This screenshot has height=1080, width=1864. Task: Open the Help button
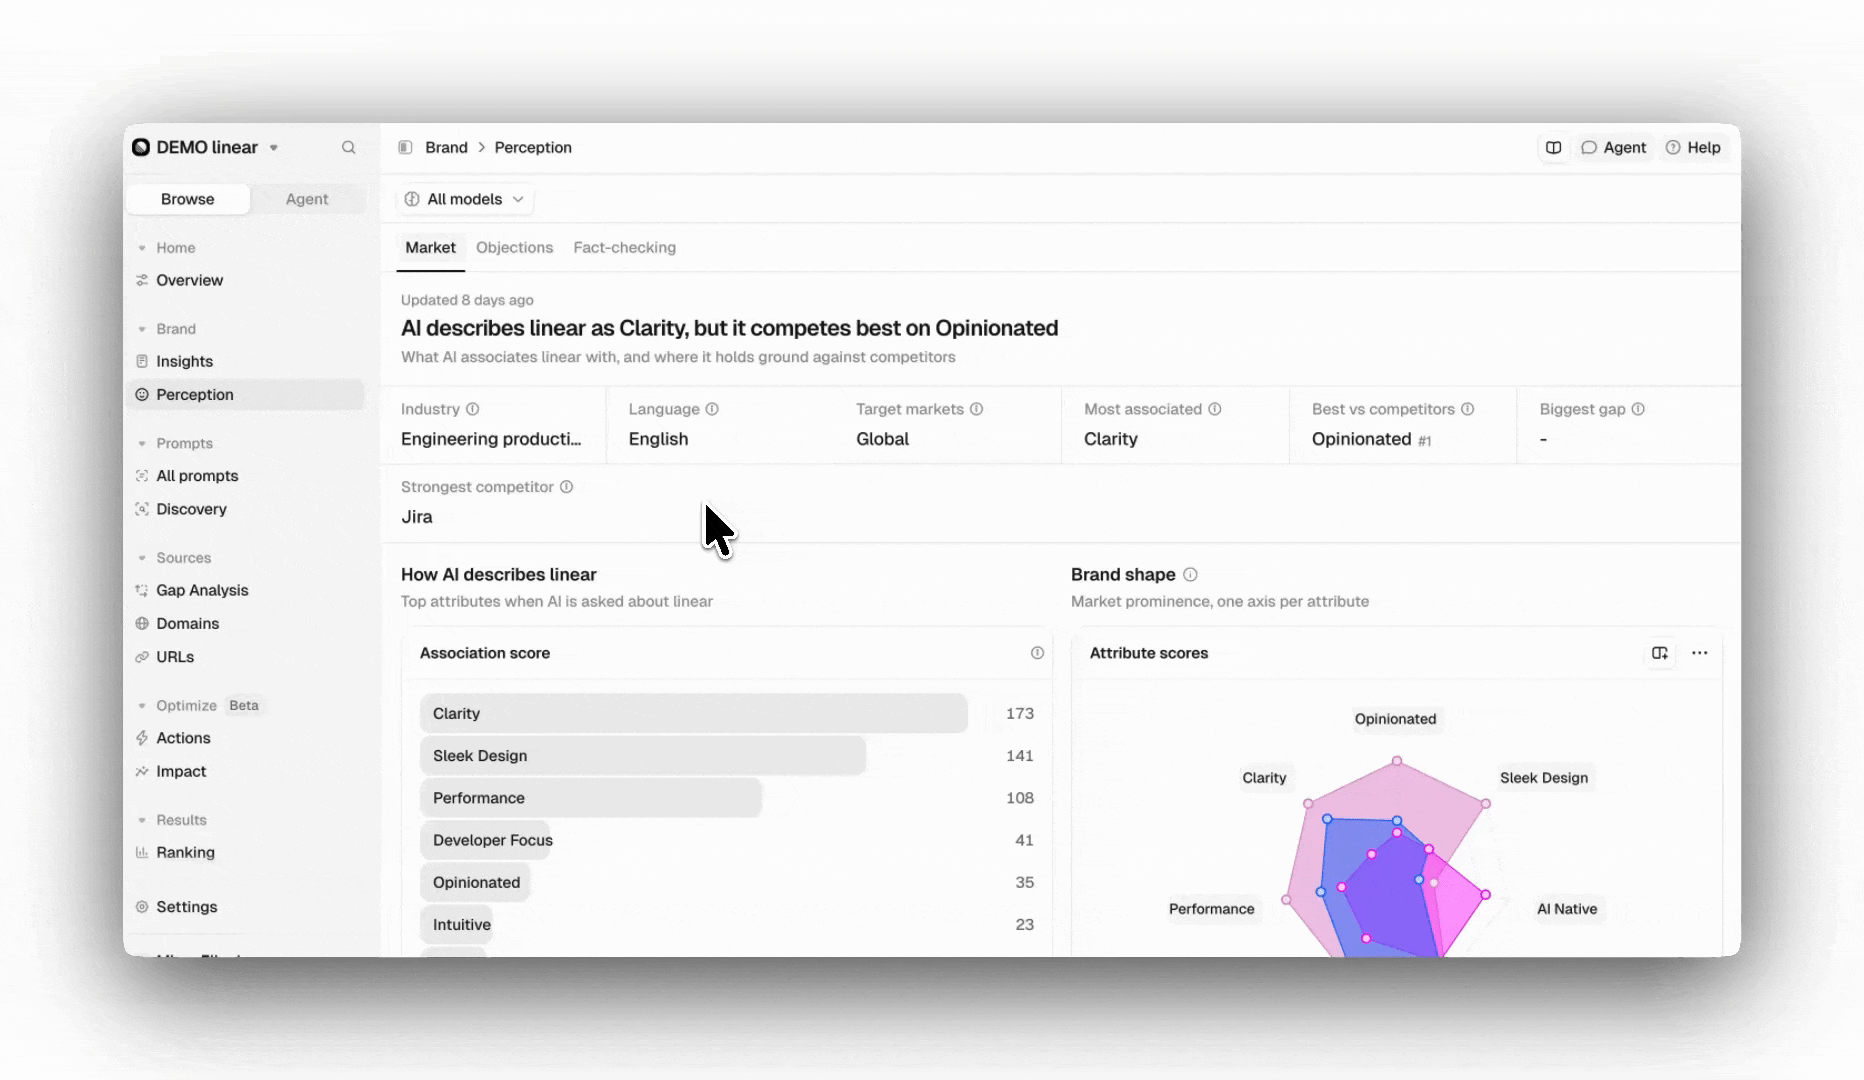click(x=1693, y=147)
